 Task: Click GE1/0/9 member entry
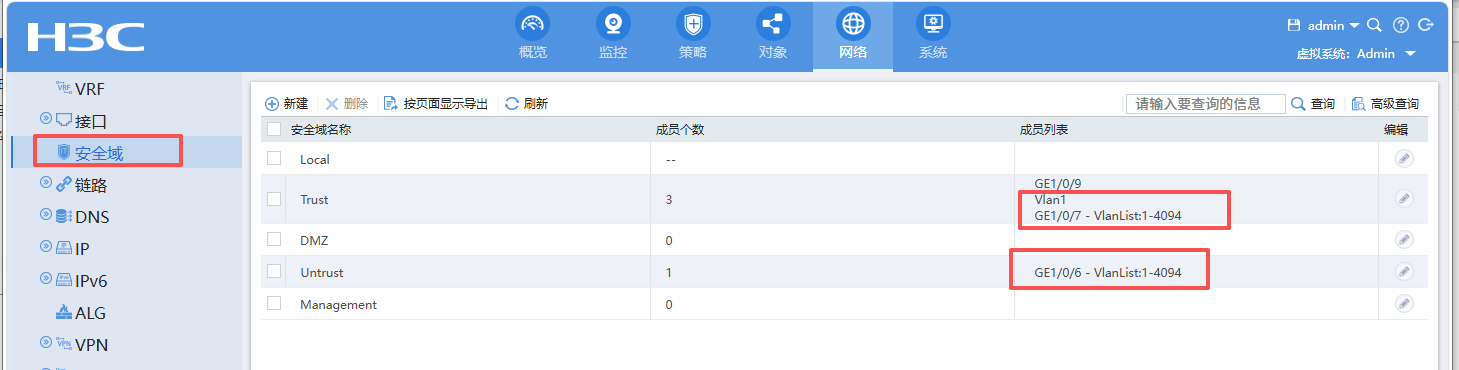(1058, 183)
